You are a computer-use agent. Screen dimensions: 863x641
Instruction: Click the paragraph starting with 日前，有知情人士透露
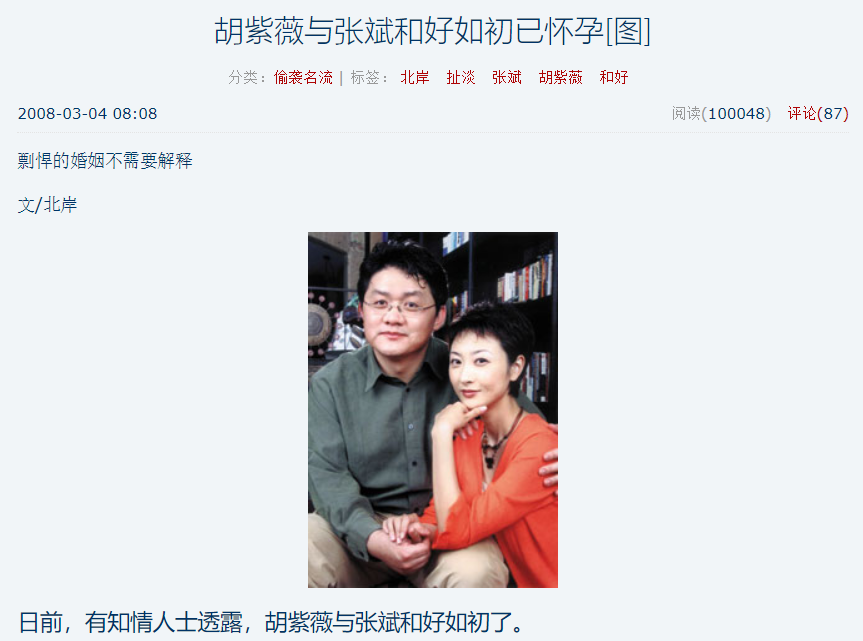pyautogui.click(x=272, y=622)
